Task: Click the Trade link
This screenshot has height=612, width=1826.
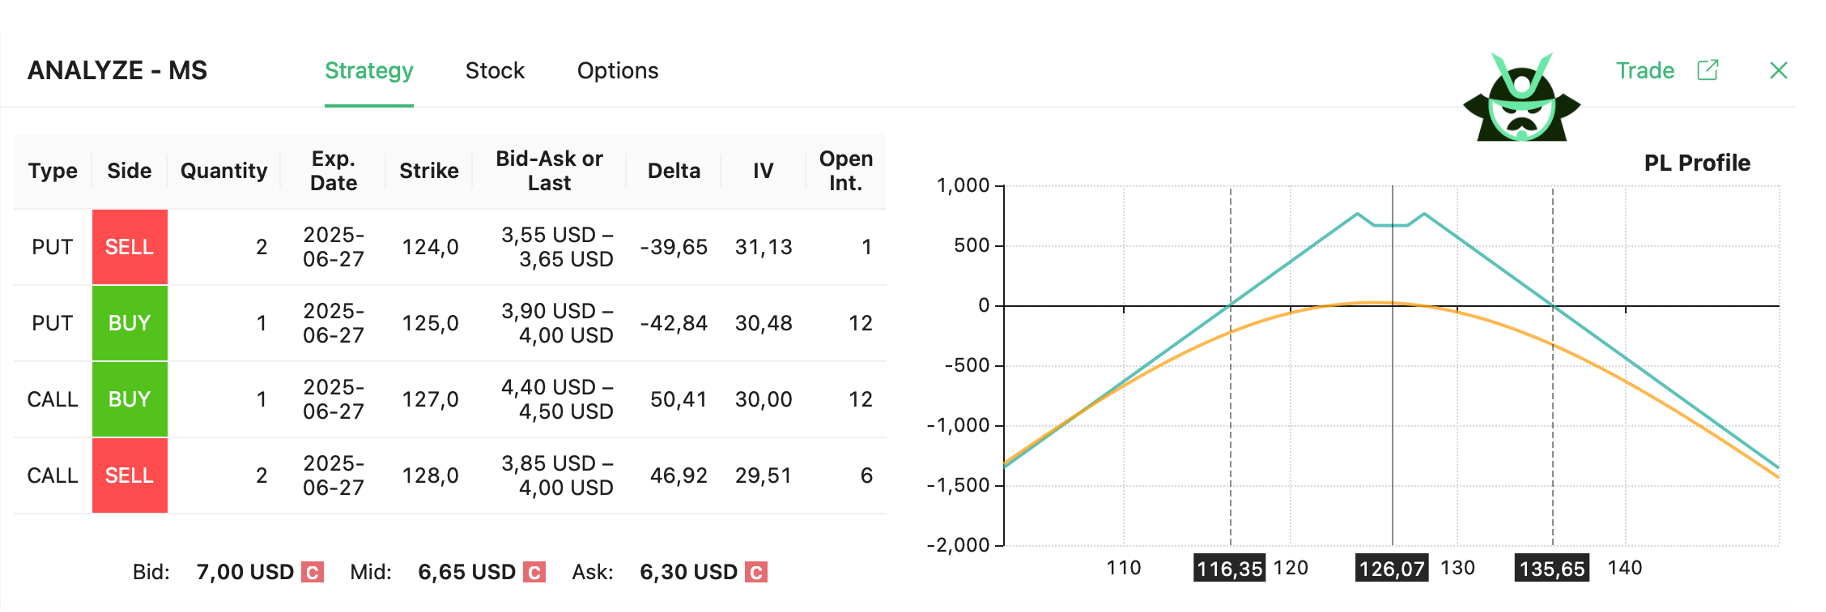Action: point(1644,71)
